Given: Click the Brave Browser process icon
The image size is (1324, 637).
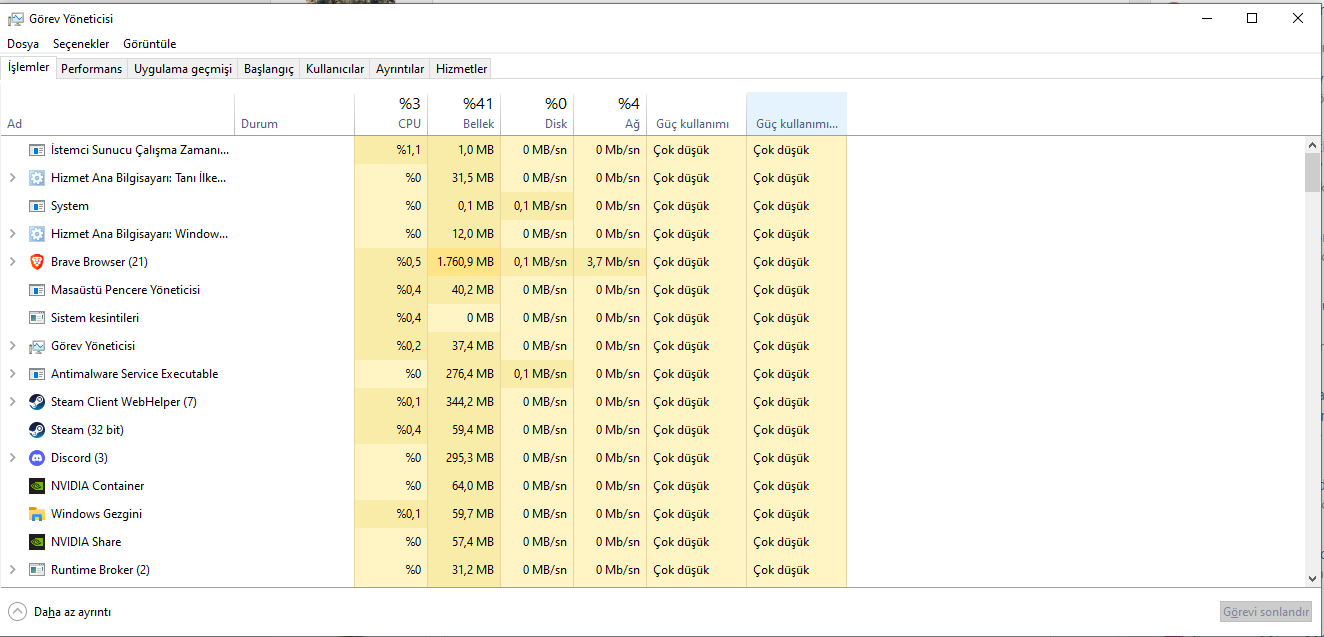Looking at the screenshot, I should pyautogui.click(x=37, y=262).
